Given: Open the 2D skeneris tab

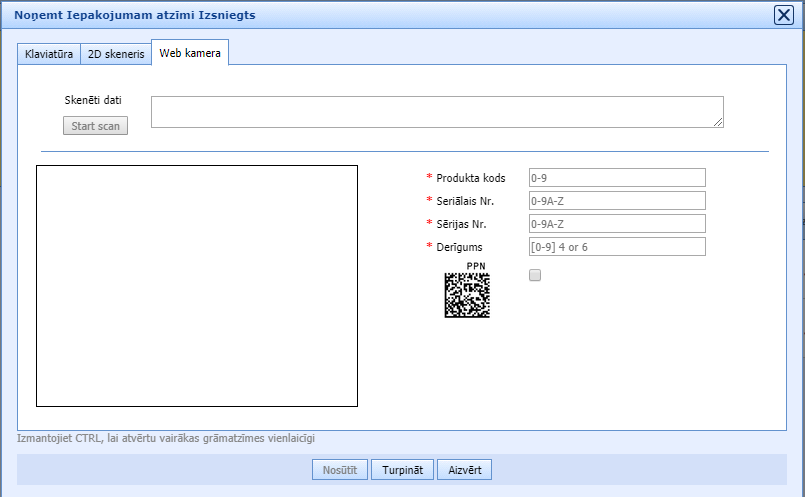Looking at the screenshot, I should point(116,53).
